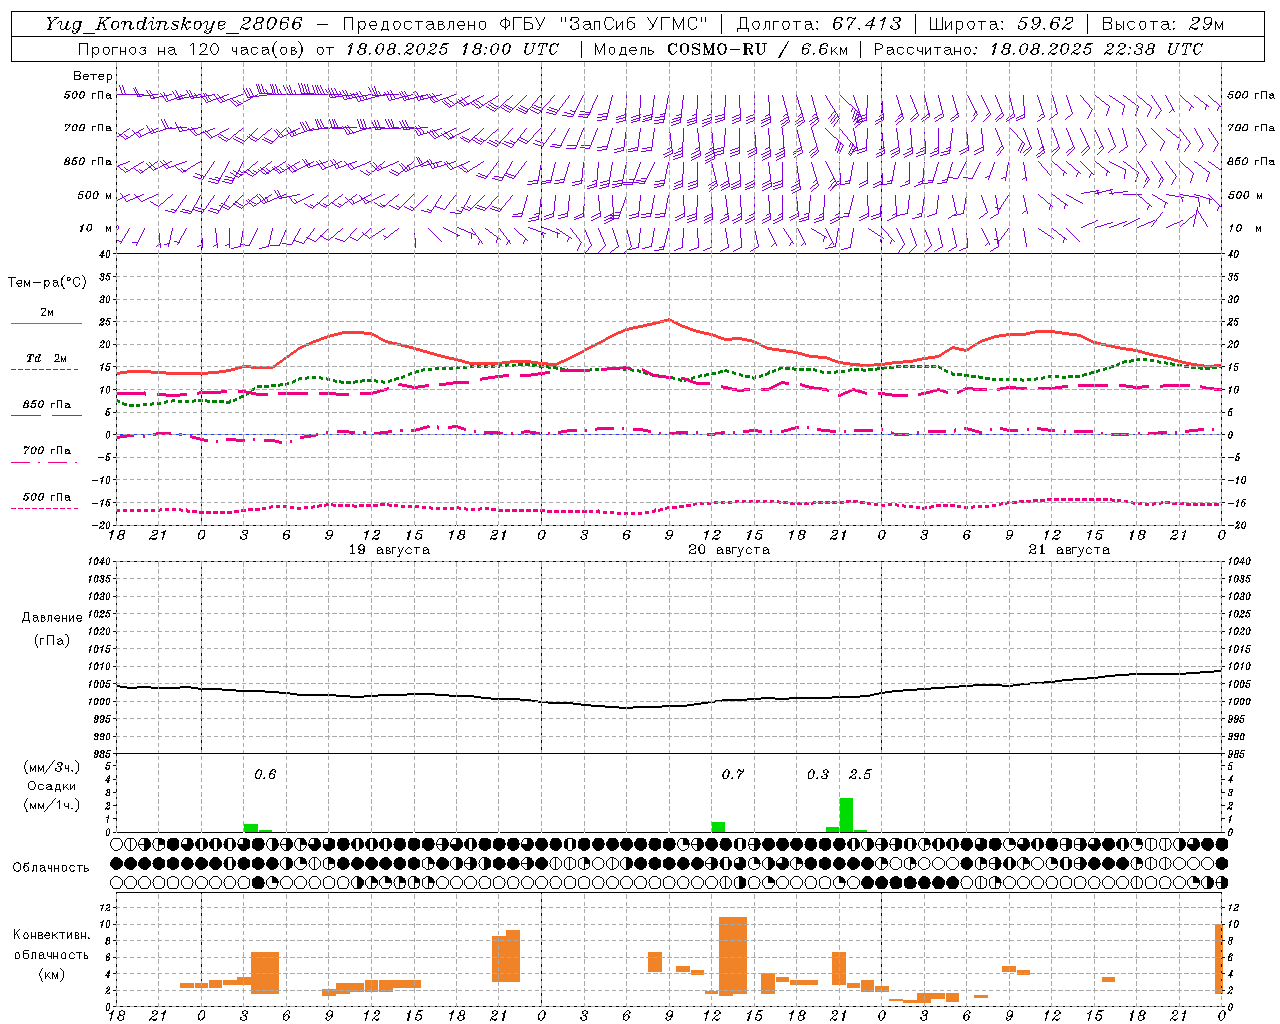Click the 21 августа date label
1280x1024 pixels.
coord(1069,550)
